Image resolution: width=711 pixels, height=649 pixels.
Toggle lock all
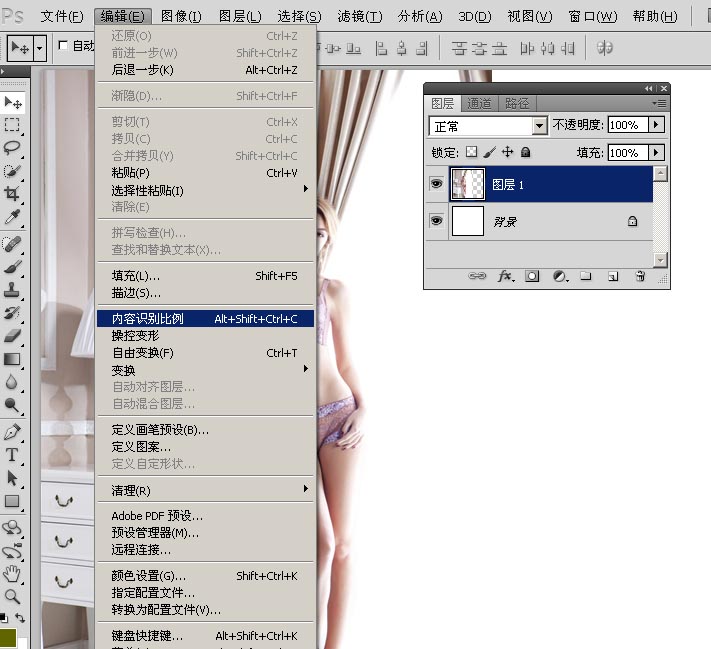coord(526,152)
